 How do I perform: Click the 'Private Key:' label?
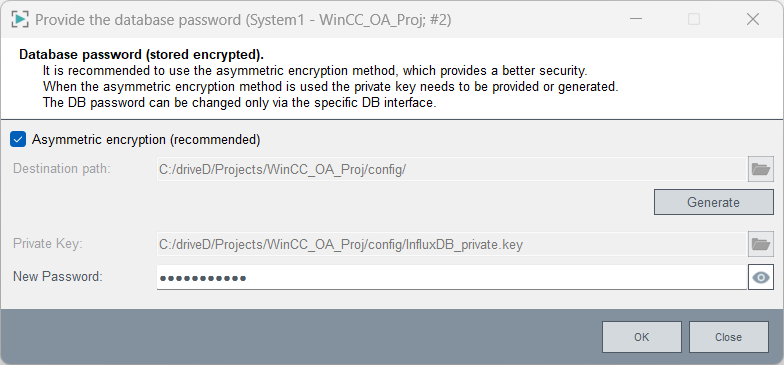(48, 244)
